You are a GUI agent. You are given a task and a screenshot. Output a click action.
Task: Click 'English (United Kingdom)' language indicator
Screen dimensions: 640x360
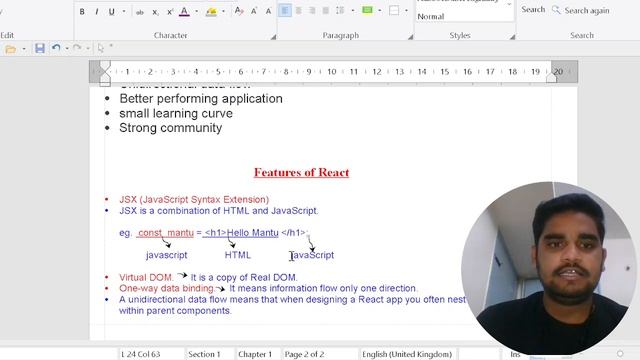[407, 354]
